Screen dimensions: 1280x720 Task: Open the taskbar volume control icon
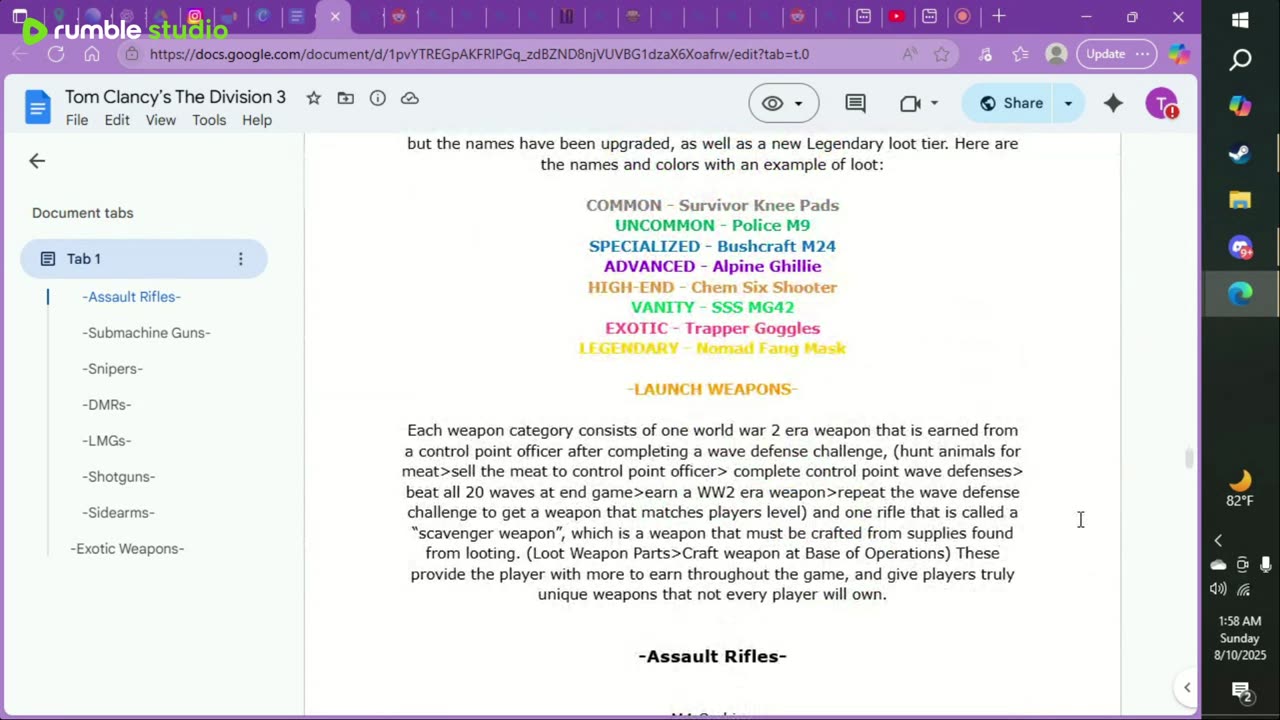click(x=1218, y=589)
